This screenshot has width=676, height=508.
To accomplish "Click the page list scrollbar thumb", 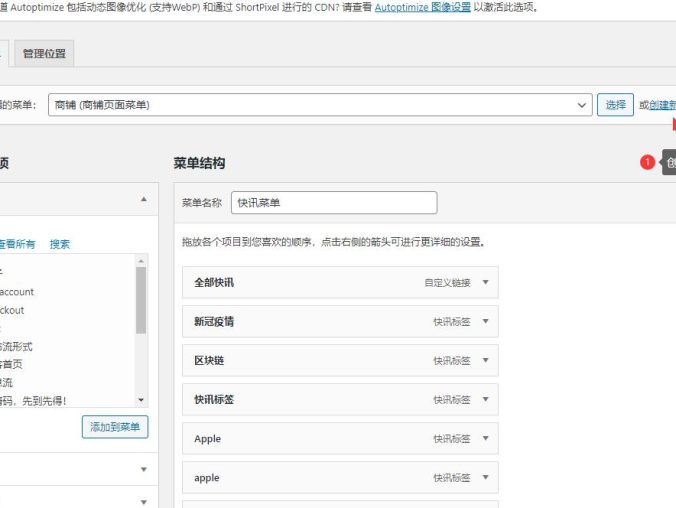I will [141, 300].
